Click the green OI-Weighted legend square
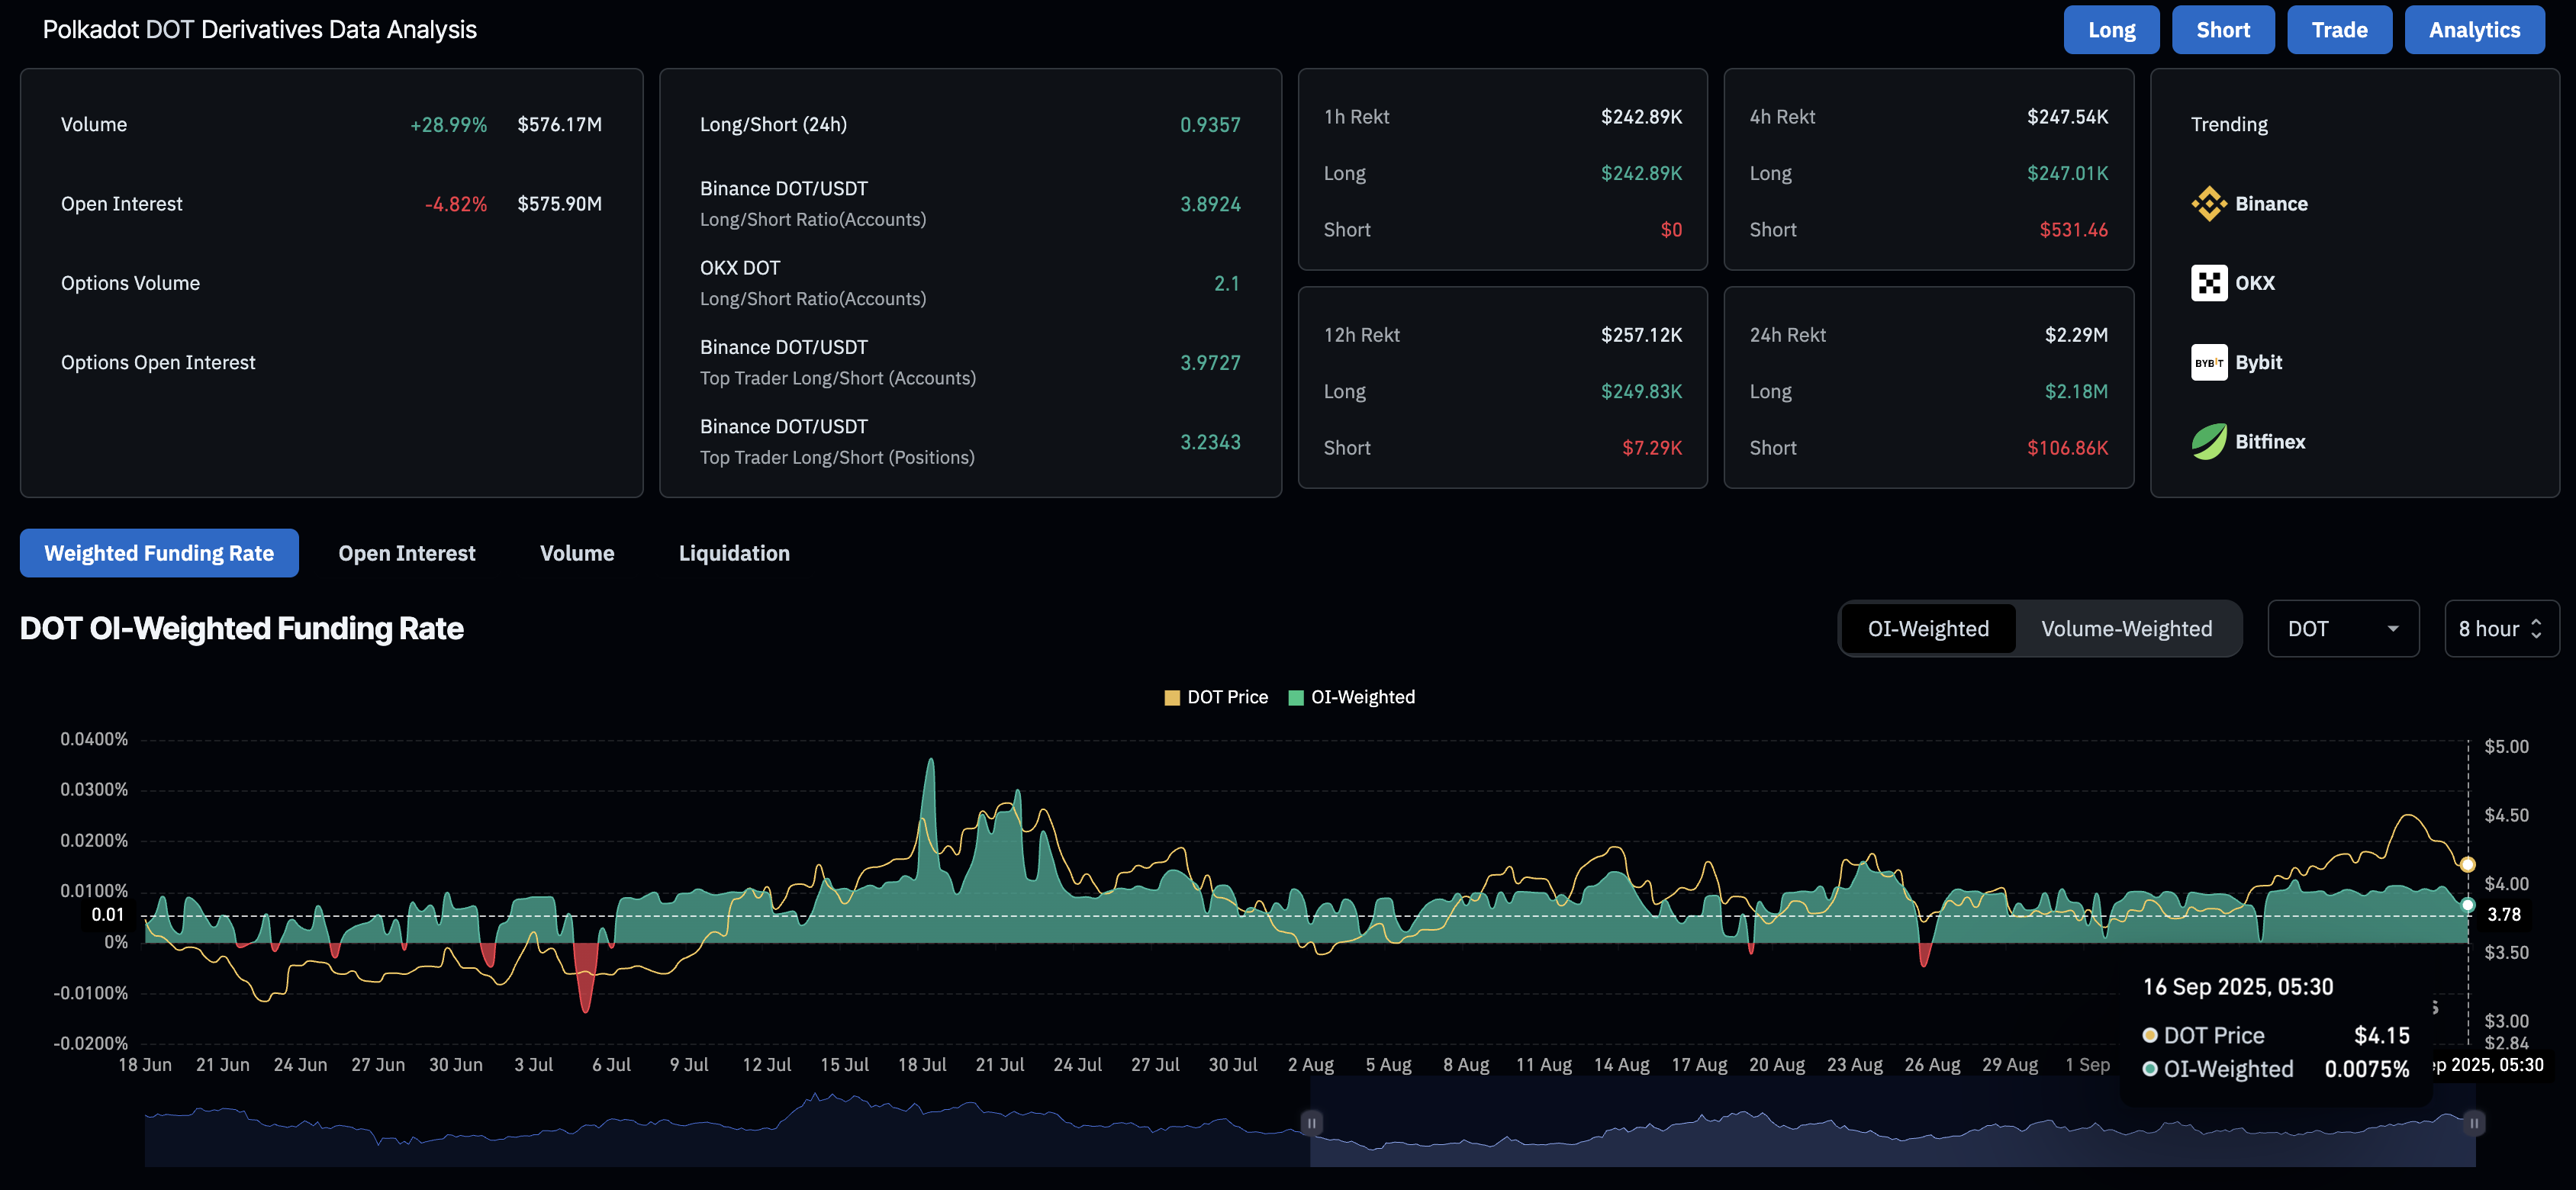Image resolution: width=2576 pixels, height=1190 pixels. [x=1296, y=698]
